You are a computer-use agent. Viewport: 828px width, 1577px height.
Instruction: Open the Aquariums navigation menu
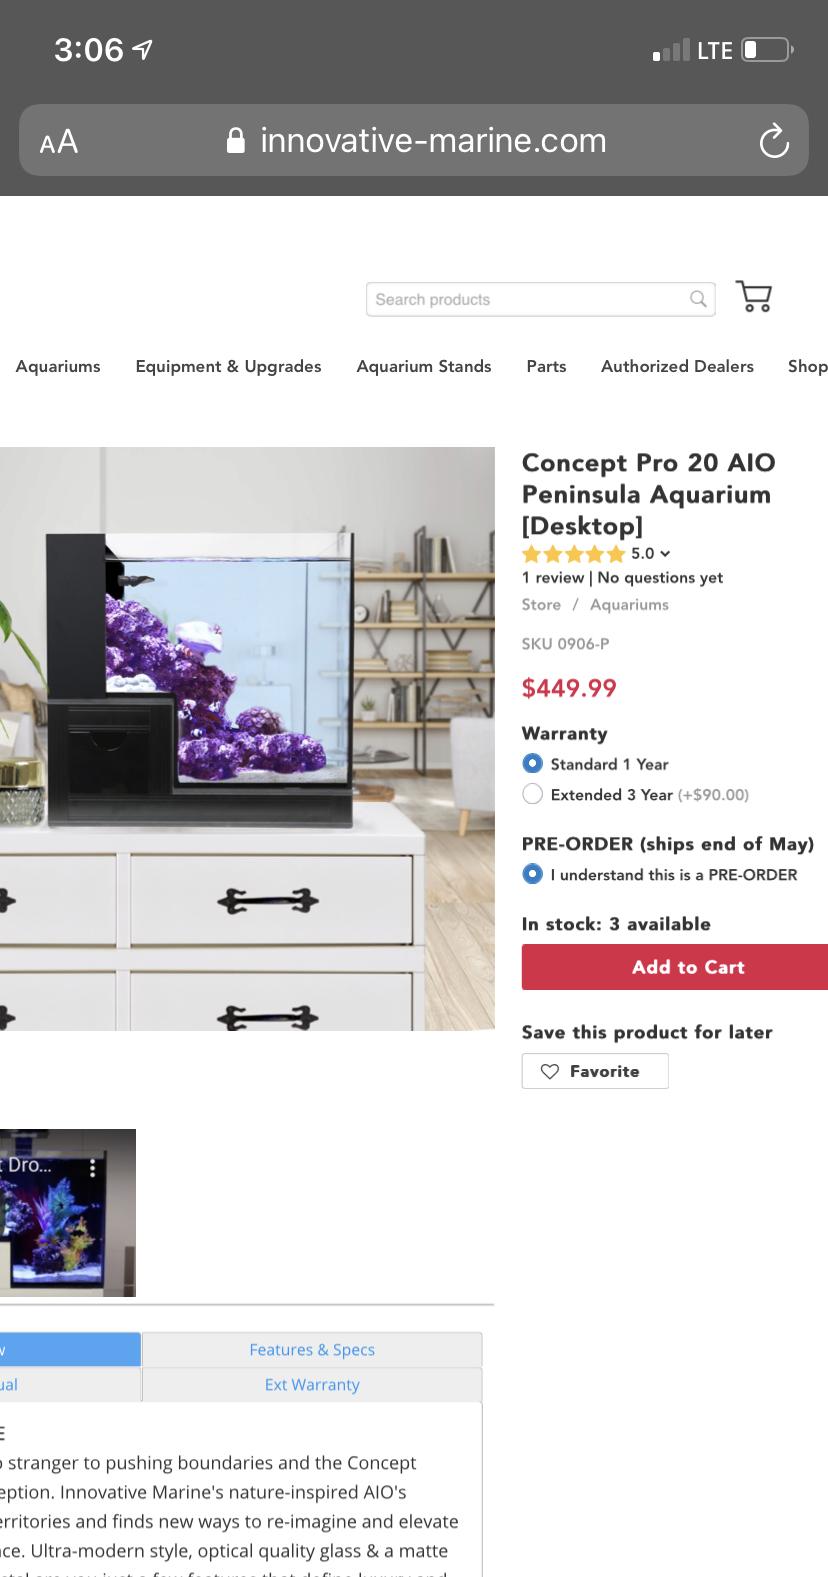(58, 366)
